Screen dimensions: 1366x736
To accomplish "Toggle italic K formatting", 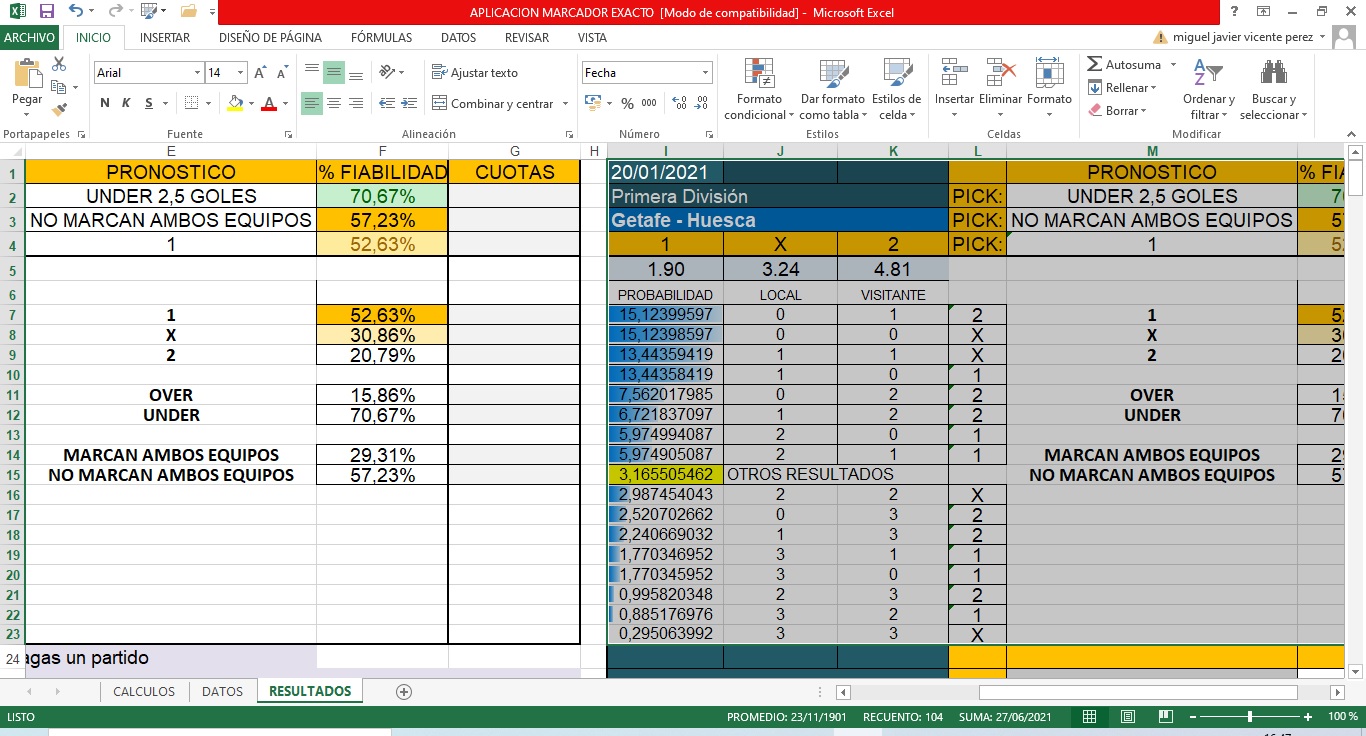I will tap(126, 103).
